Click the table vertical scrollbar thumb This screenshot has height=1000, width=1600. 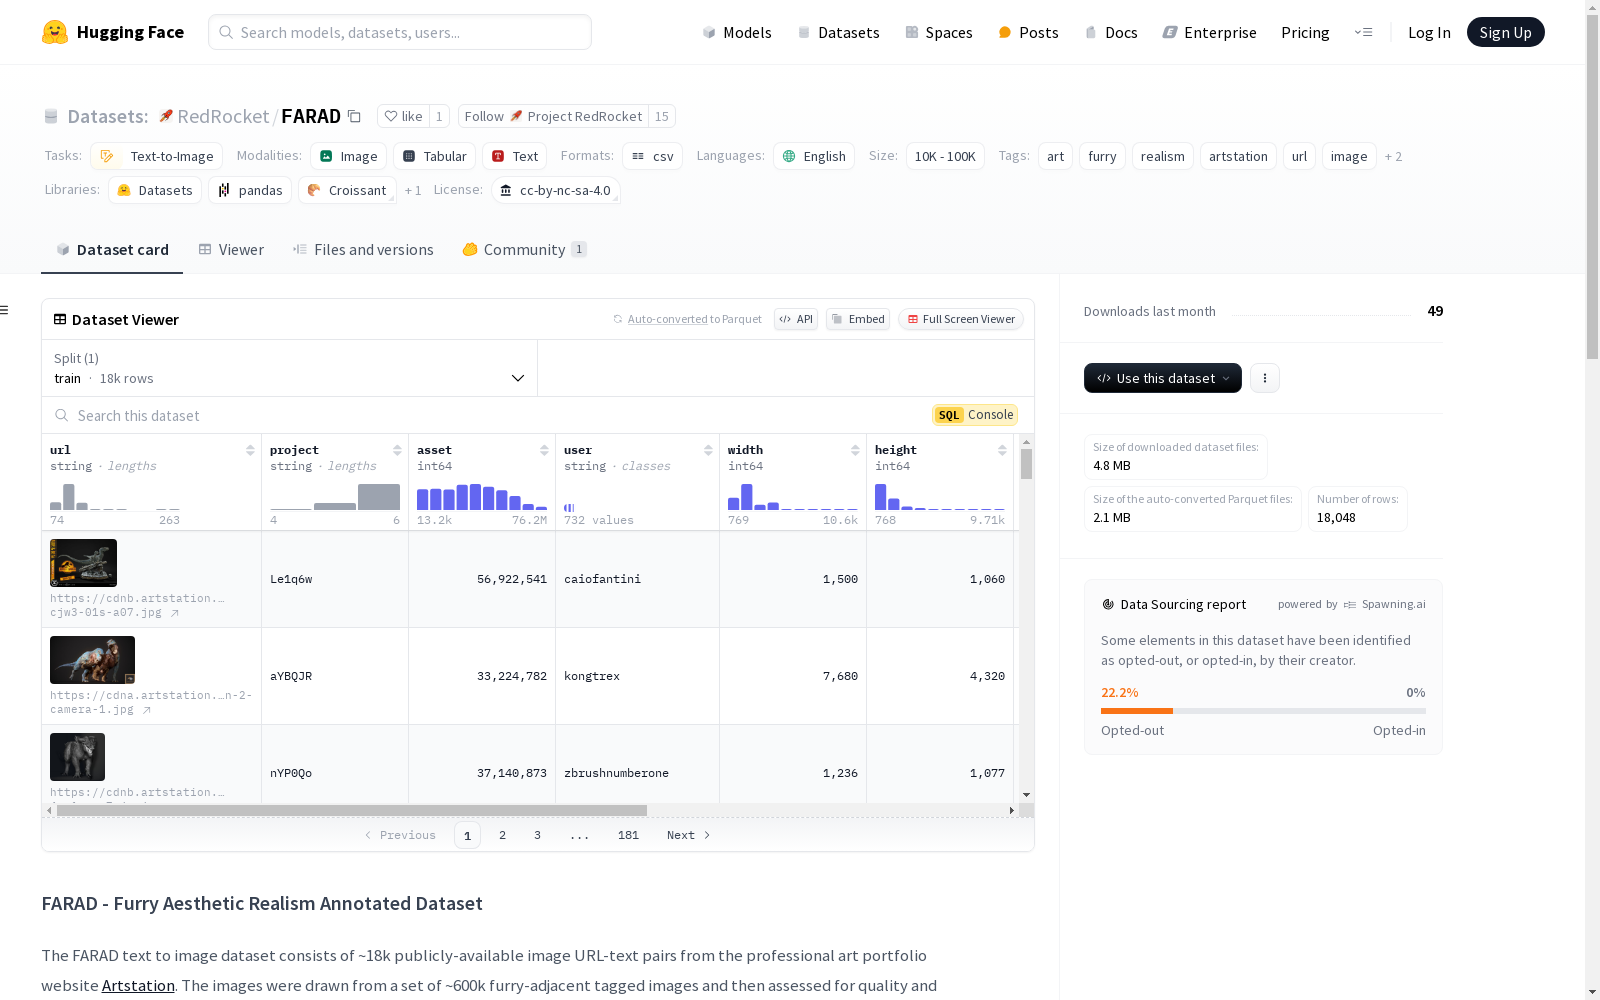tap(1026, 464)
